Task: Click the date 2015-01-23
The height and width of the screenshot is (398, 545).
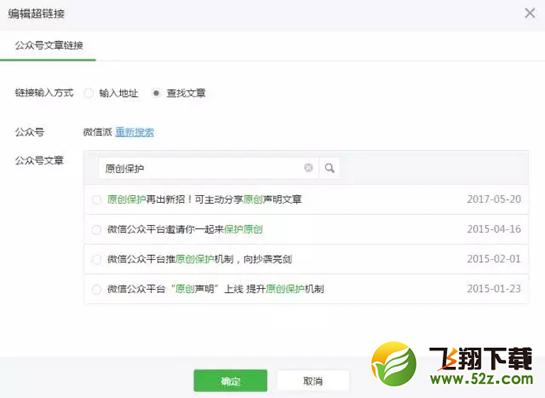Action: (494, 289)
